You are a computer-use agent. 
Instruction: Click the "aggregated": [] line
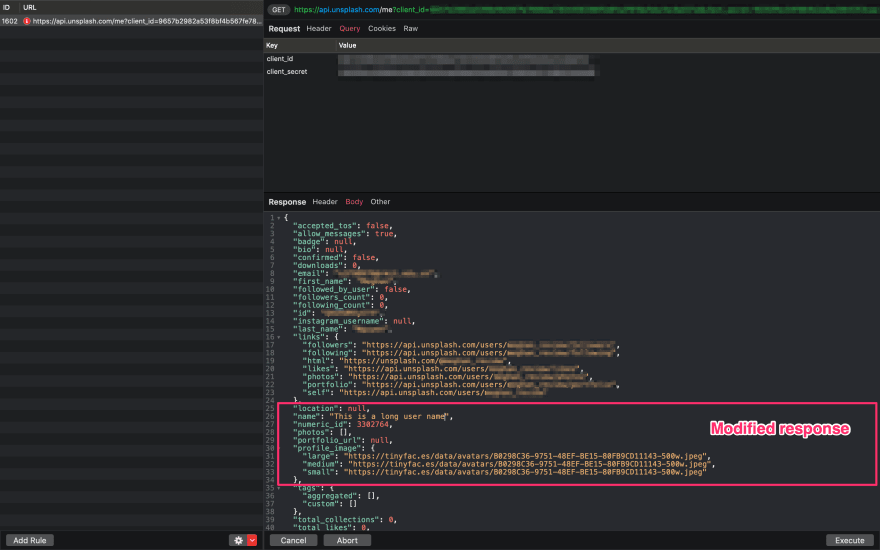341,496
